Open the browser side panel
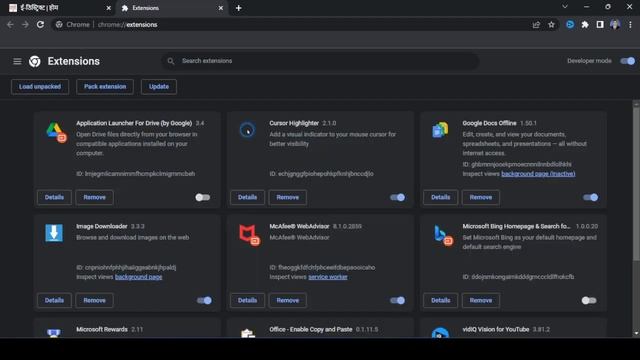 coord(600,24)
